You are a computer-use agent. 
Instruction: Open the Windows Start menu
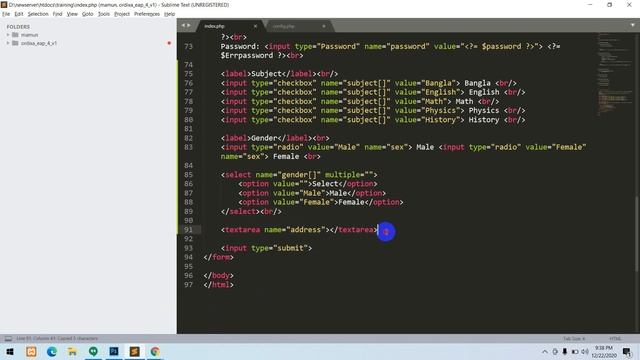coord(10,351)
